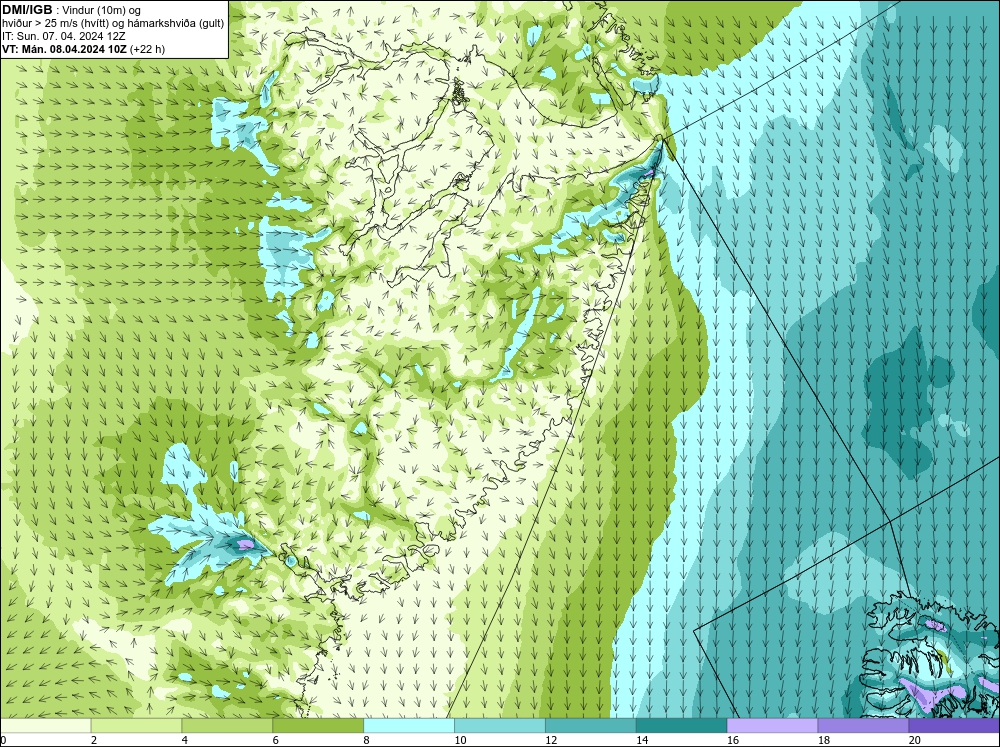Click the legend scale label "2"
This screenshot has width=1000, height=747.
click(x=94, y=740)
